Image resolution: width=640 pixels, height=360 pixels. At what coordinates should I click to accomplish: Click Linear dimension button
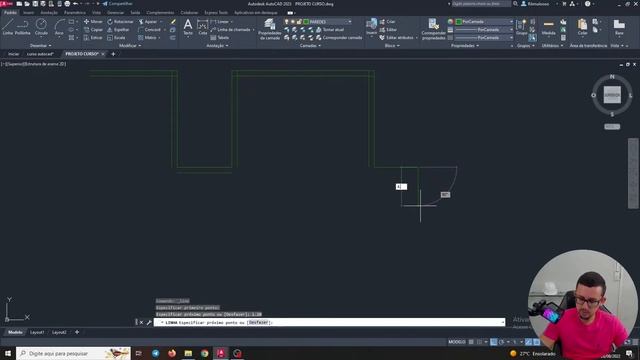[220, 22]
